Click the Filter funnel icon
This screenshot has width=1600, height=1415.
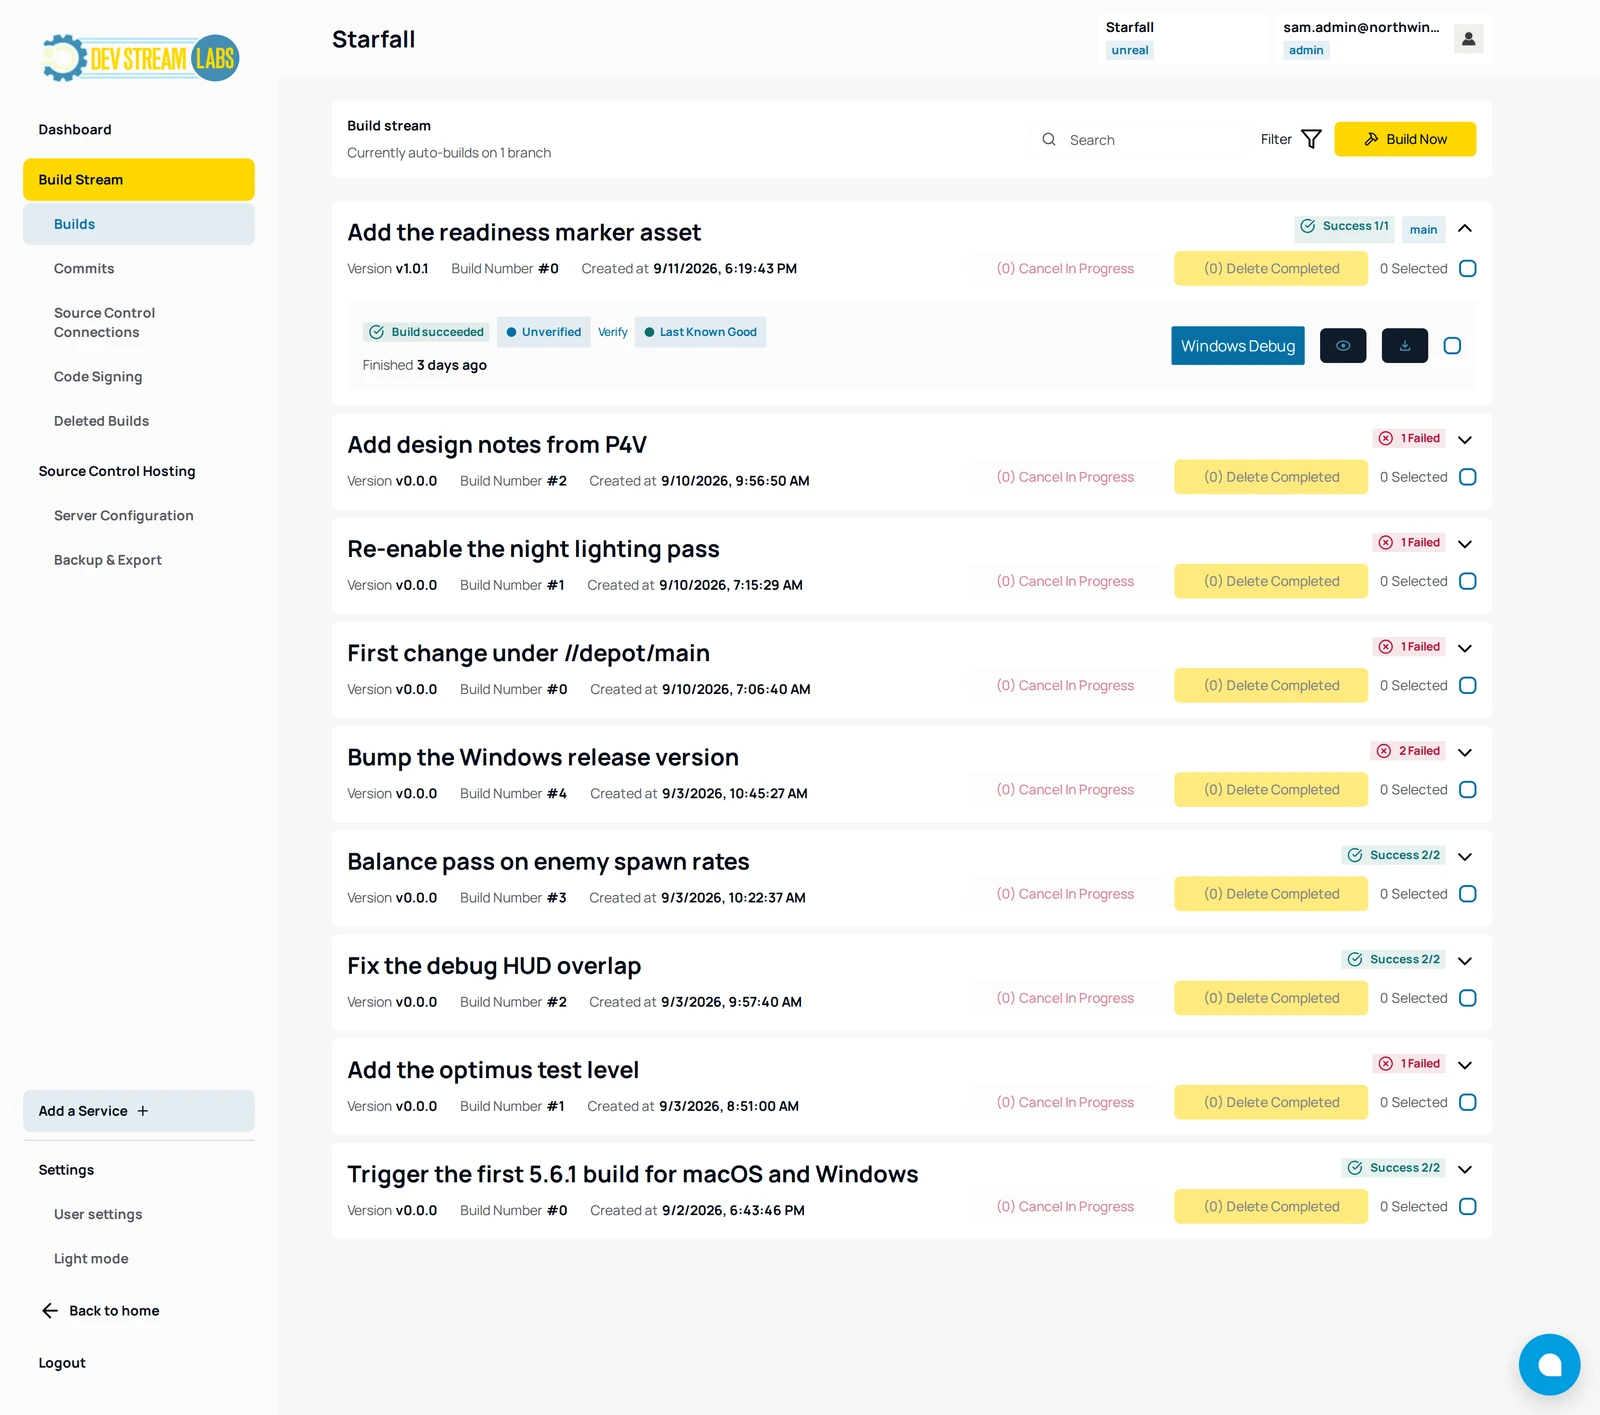pyautogui.click(x=1311, y=139)
